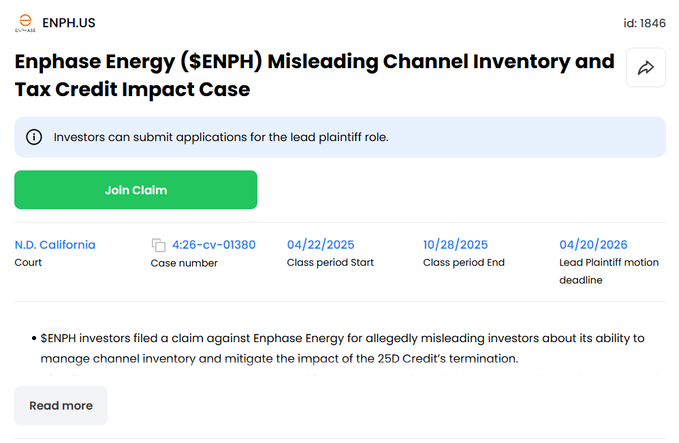
Task: Click the lead plaintiff applications notice banner
Action: click(340, 137)
